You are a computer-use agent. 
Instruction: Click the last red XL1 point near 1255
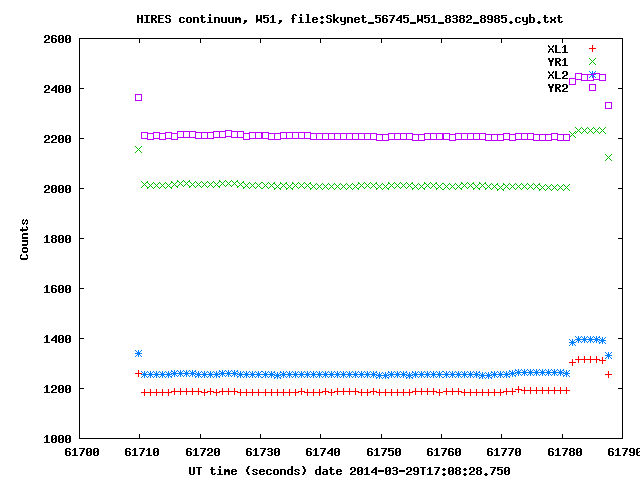point(609,374)
